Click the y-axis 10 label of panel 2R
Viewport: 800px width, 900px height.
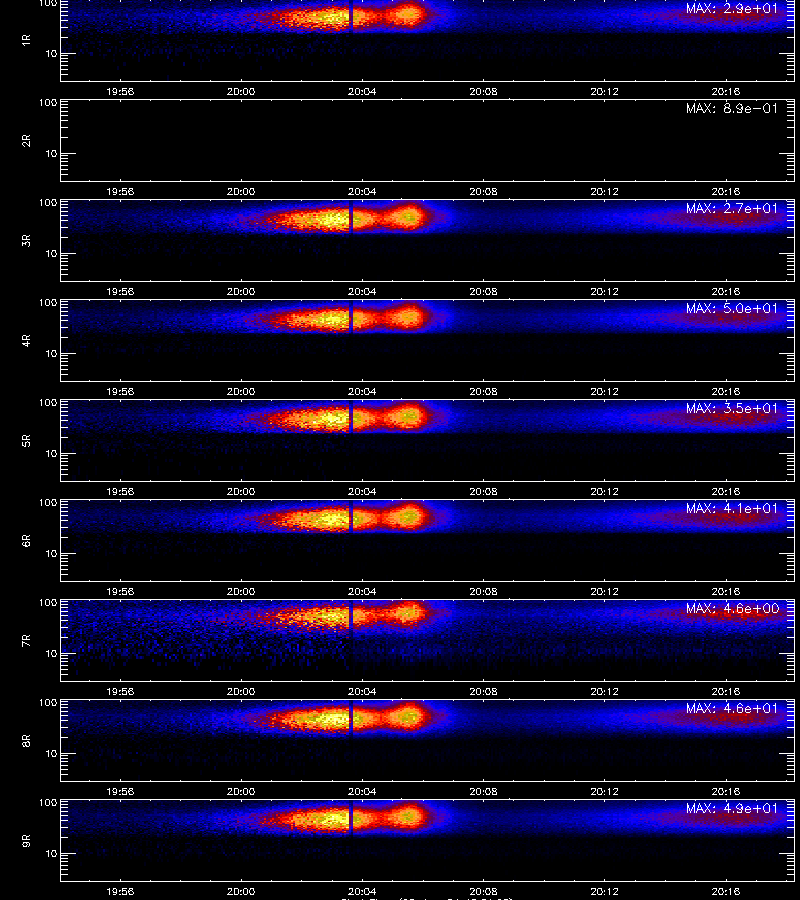51,153
